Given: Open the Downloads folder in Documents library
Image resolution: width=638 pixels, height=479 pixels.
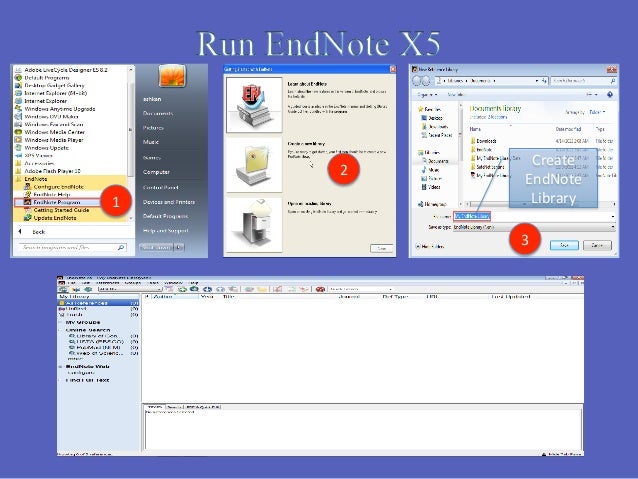Looking at the screenshot, I should pyautogui.click(x=486, y=141).
